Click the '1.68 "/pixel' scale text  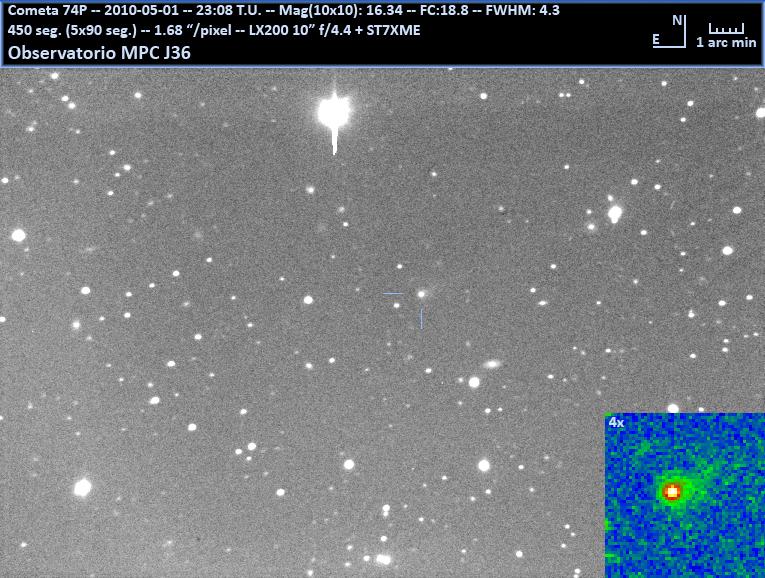[193, 30]
